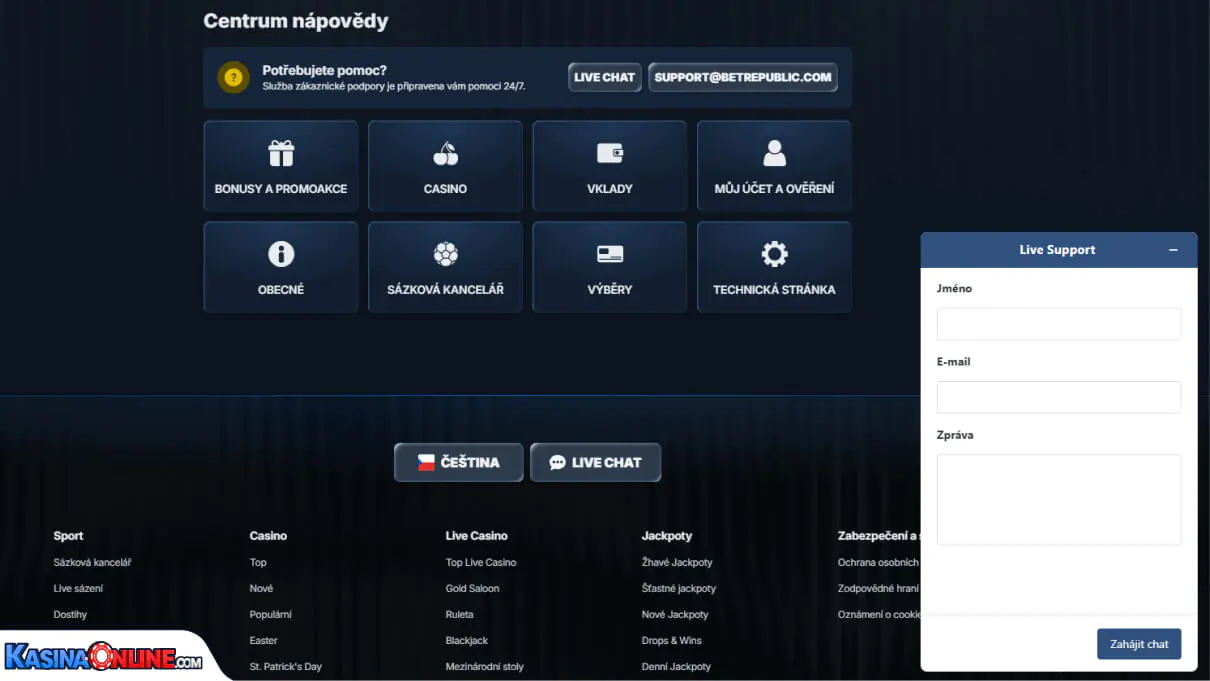Open the Casino cherry icon tile
1210x681 pixels.
(x=445, y=153)
